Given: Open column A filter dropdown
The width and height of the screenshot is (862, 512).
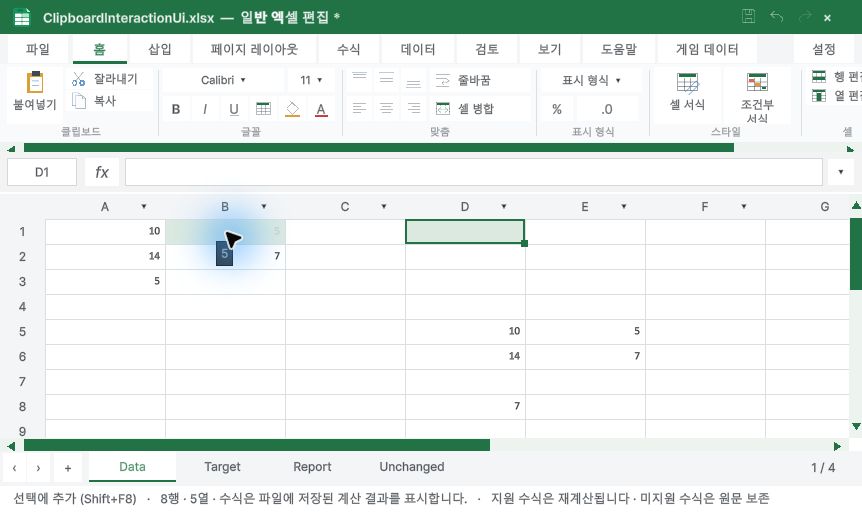Looking at the screenshot, I should coord(143,207).
